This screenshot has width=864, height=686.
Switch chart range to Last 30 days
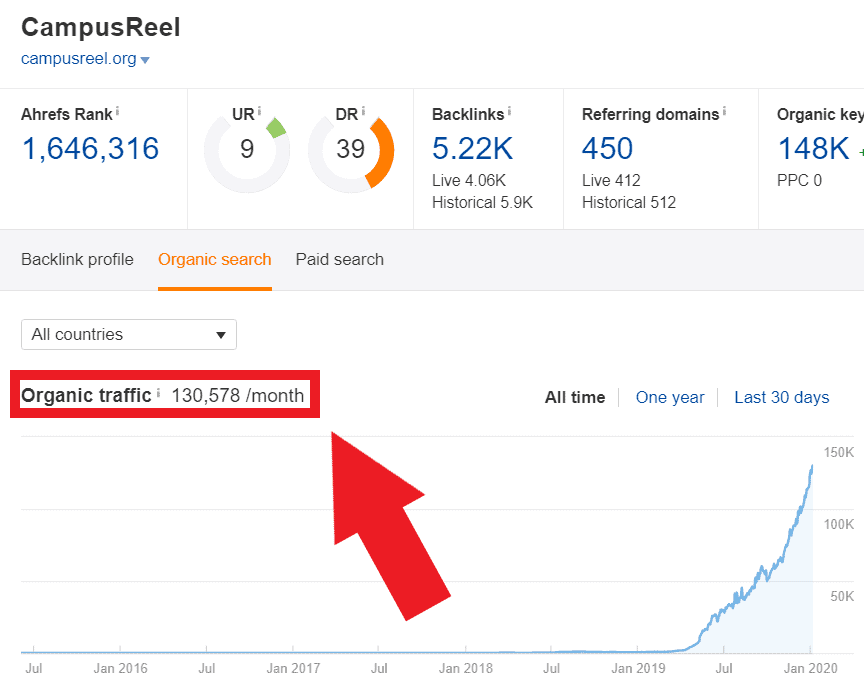(x=781, y=397)
